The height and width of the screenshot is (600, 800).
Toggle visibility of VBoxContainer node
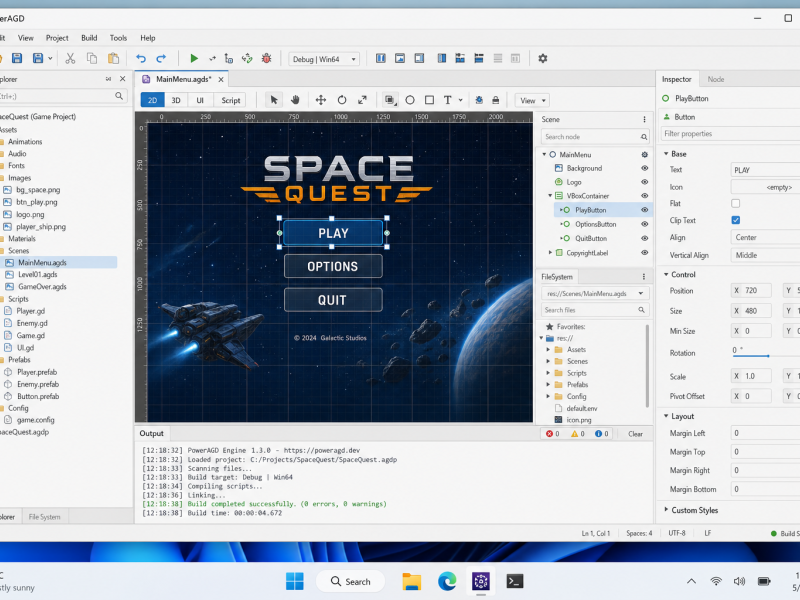[644, 196]
